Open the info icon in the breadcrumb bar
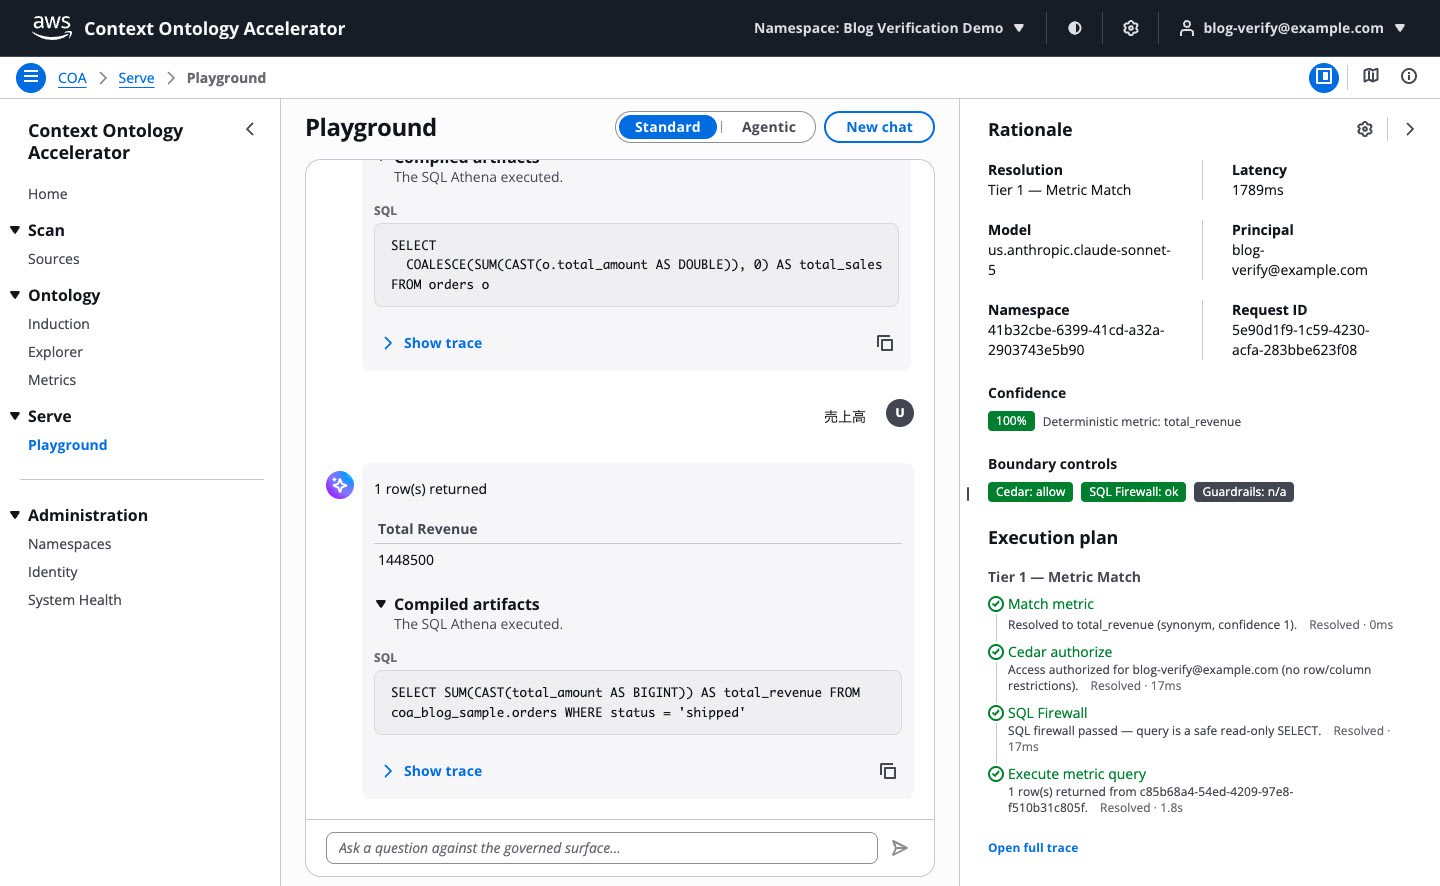The image size is (1440, 886). tap(1409, 76)
